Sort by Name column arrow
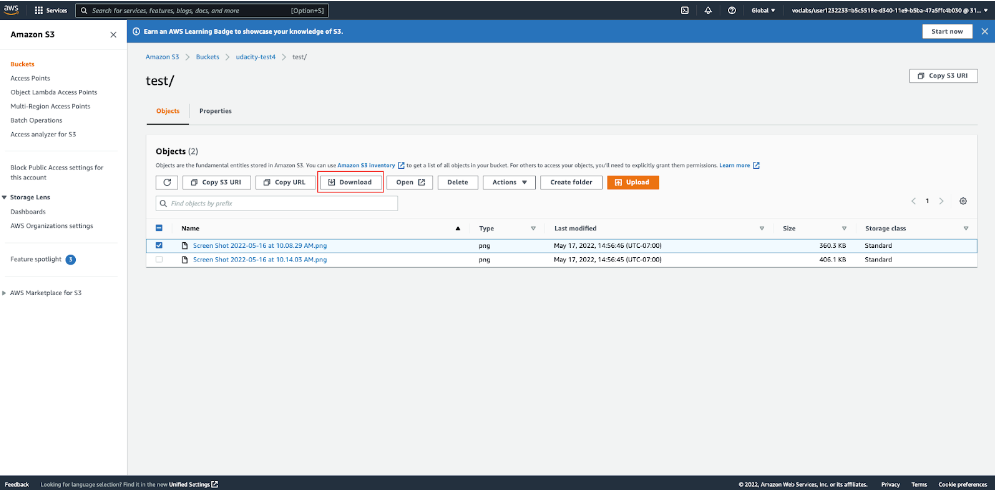This screenshot has width=996, height=490. pyautogui.click(x=458, y=228)
